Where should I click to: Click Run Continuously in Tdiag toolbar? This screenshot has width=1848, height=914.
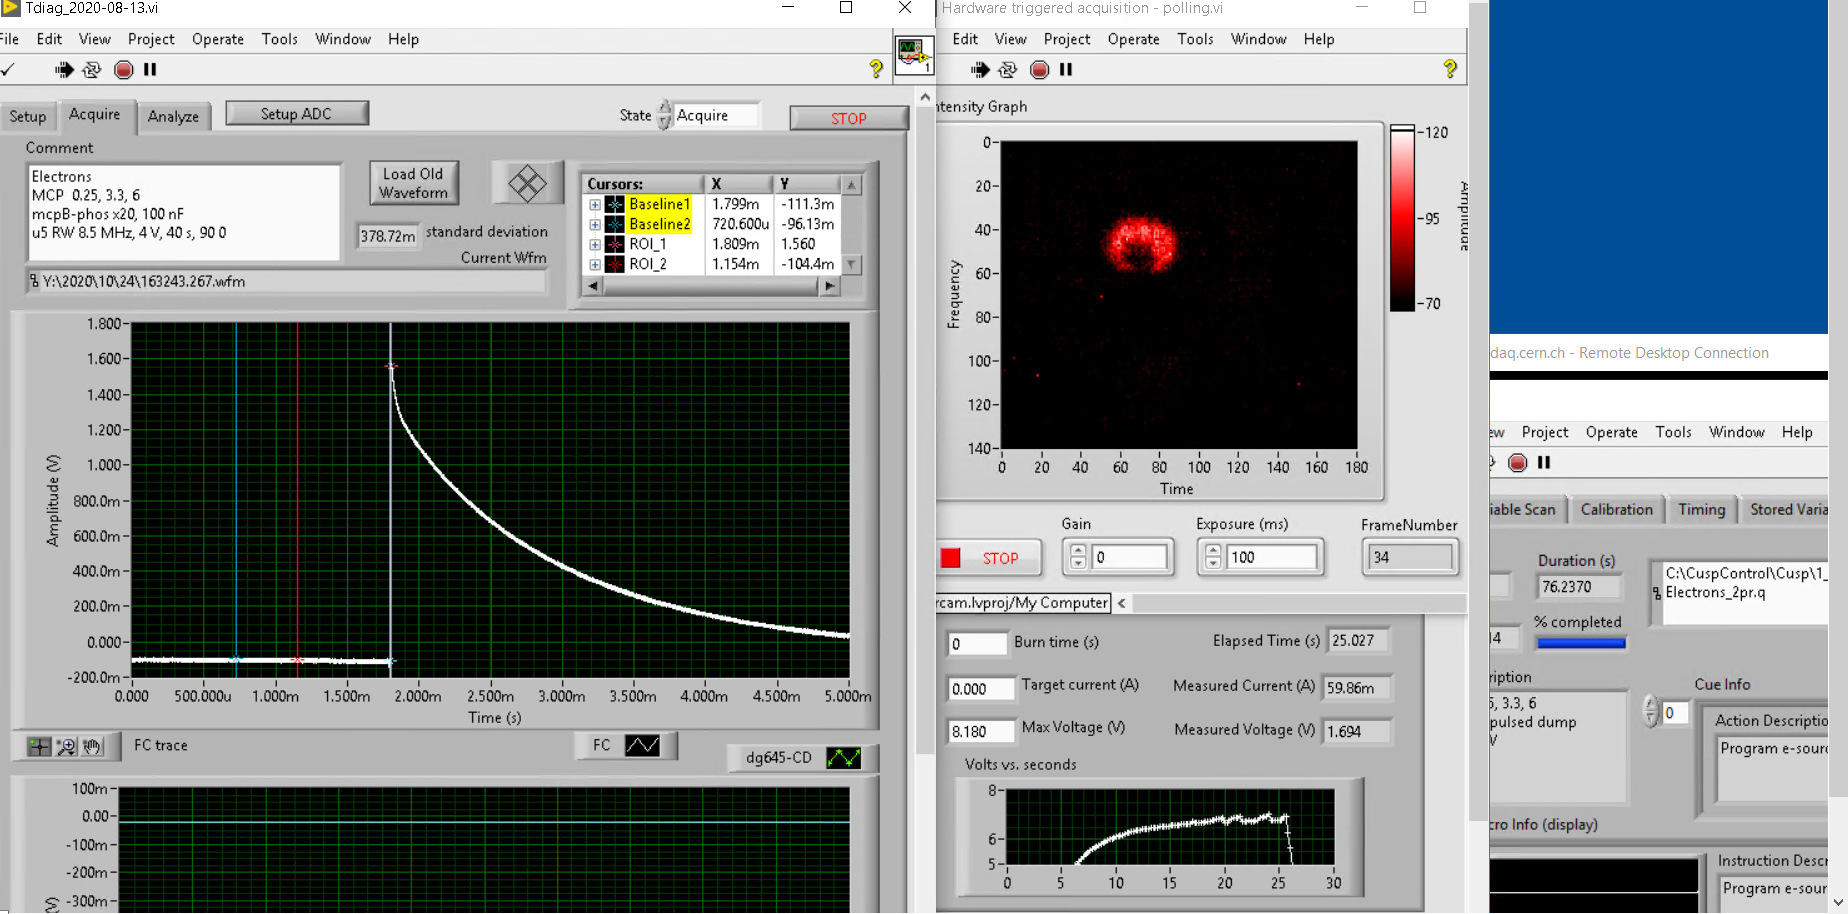point(92,70)
